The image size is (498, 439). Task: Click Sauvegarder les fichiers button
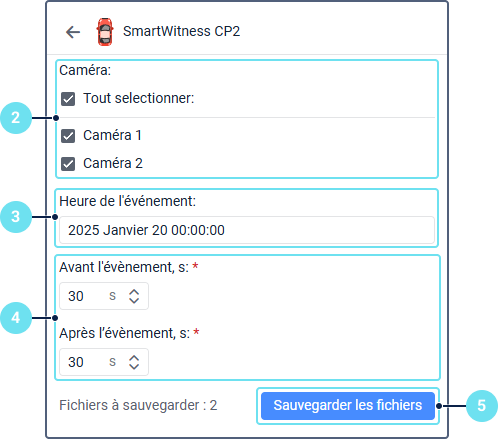click(x=348, y=406)
